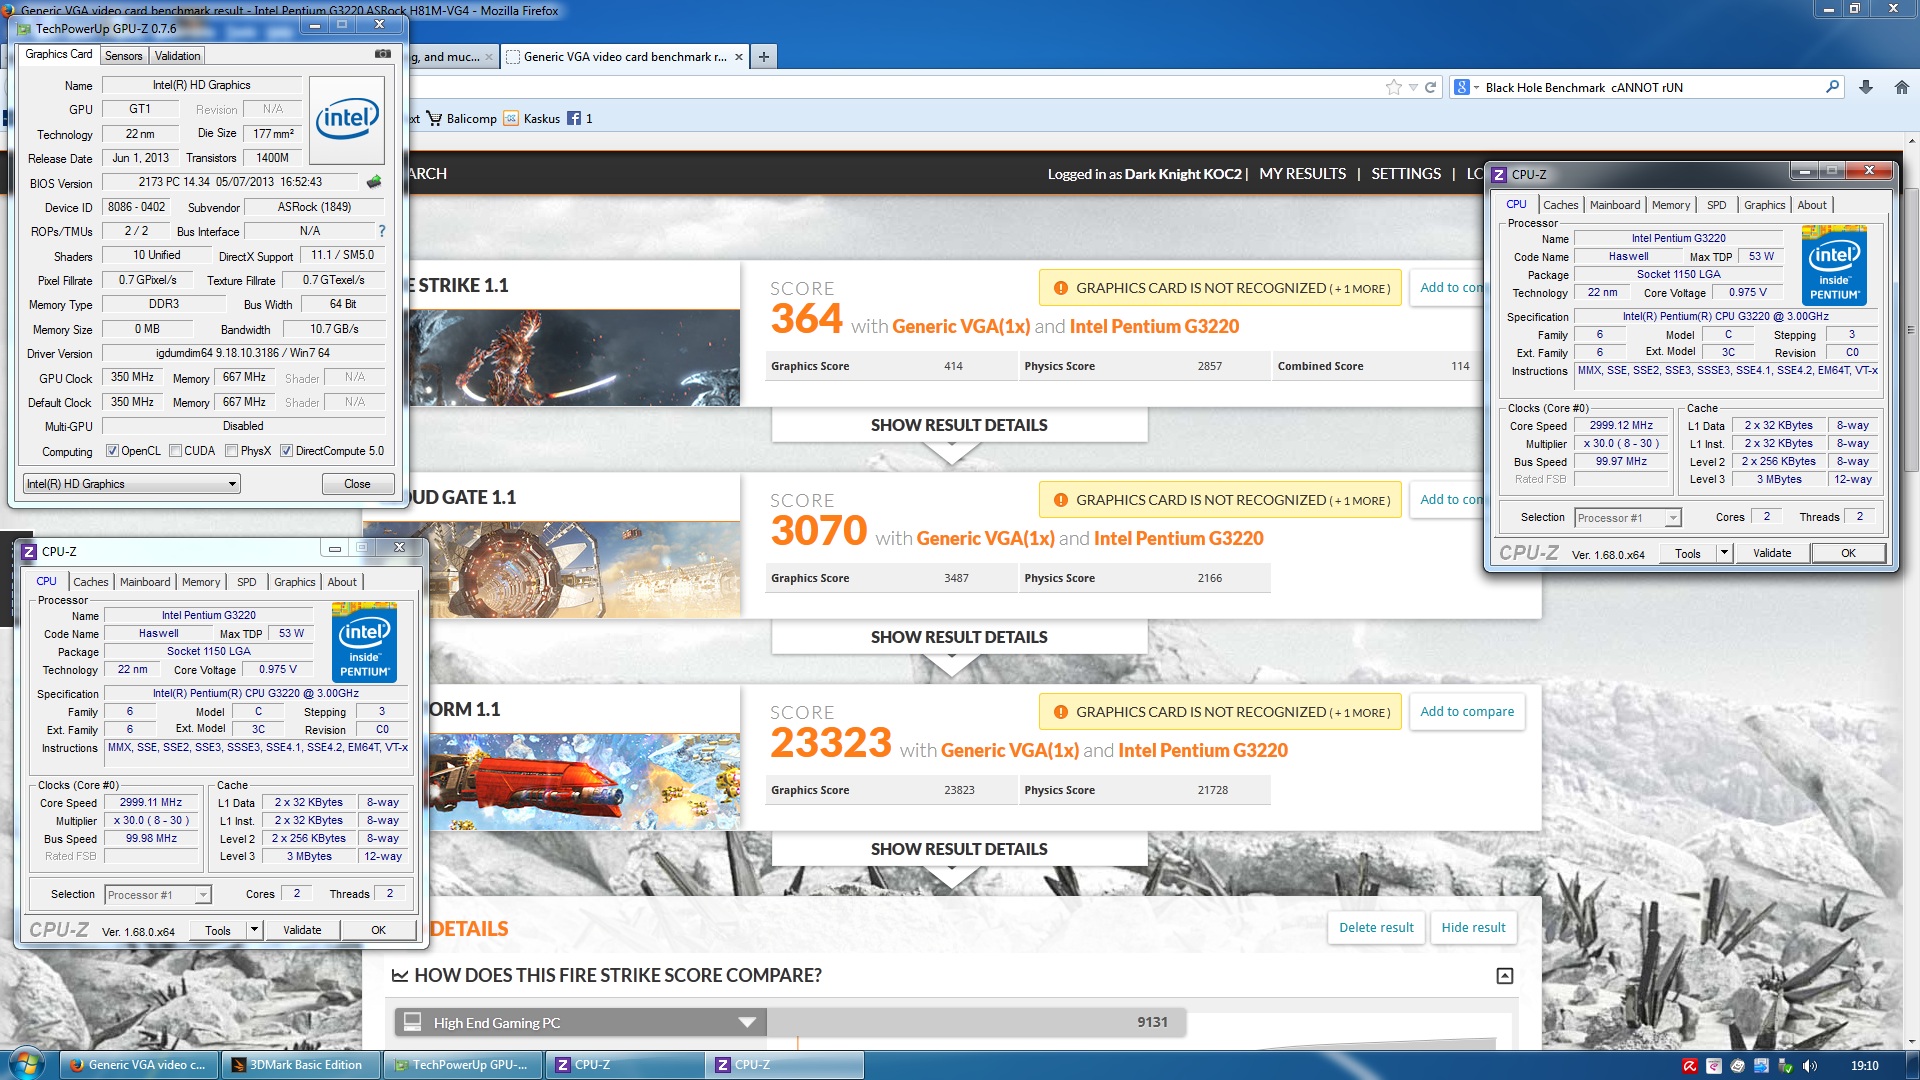The image size is (1920, 1080).
Task: Open the volume speaker tray icon
Action: (x=1809, y=1065)
